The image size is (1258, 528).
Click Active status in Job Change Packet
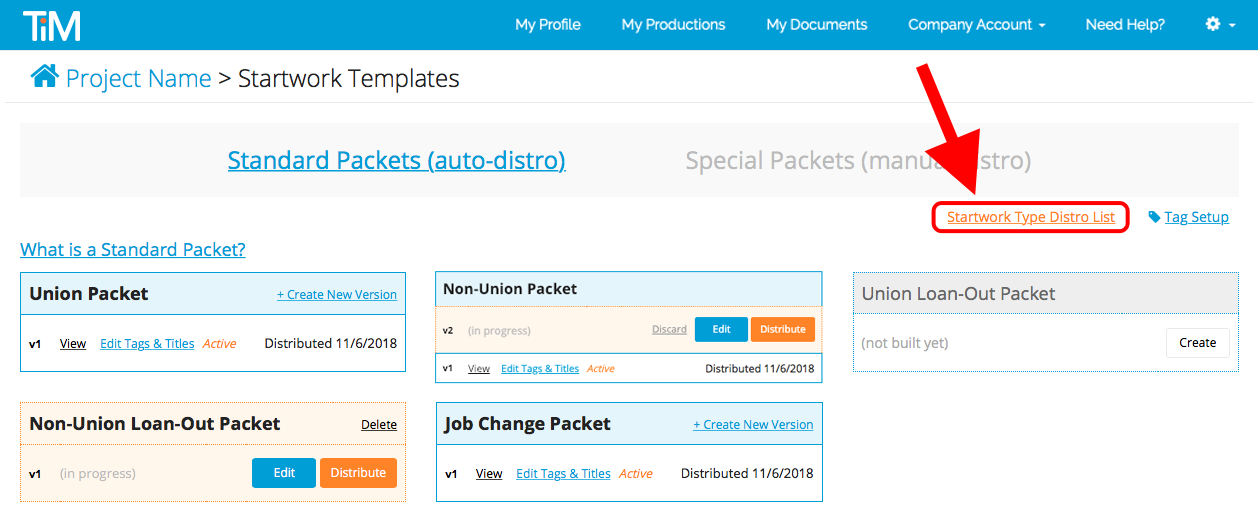coord(635,473)
